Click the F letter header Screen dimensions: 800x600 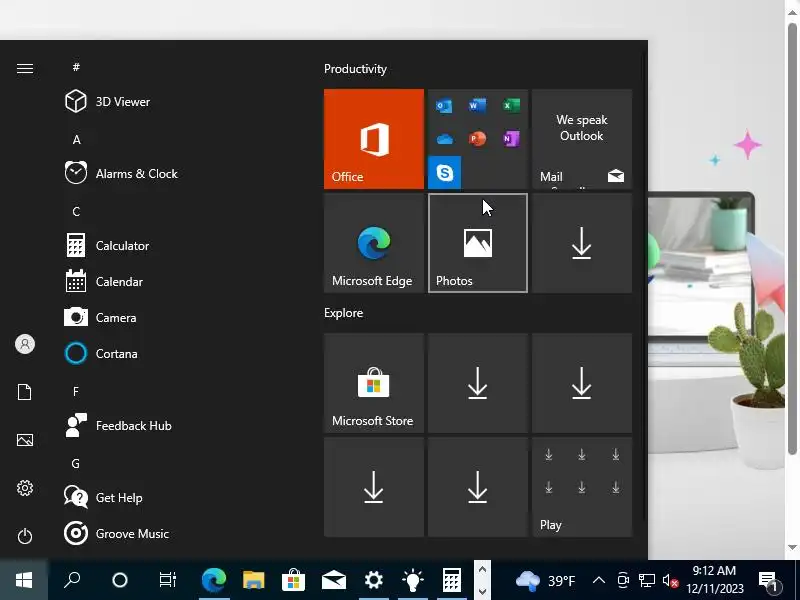pyautogui.click(x=76, y=391)
